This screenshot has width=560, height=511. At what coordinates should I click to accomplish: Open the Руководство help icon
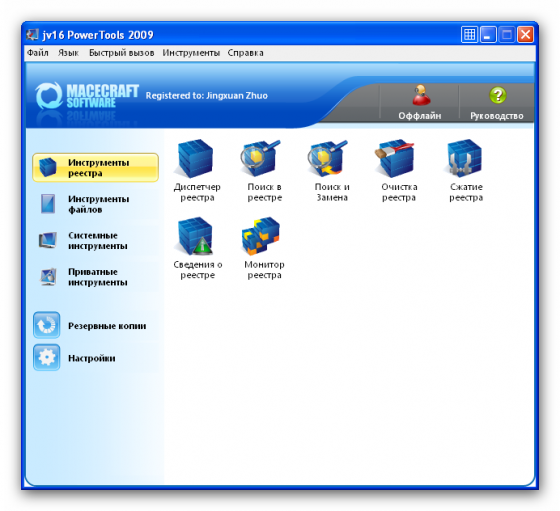(x=496, y=102)
